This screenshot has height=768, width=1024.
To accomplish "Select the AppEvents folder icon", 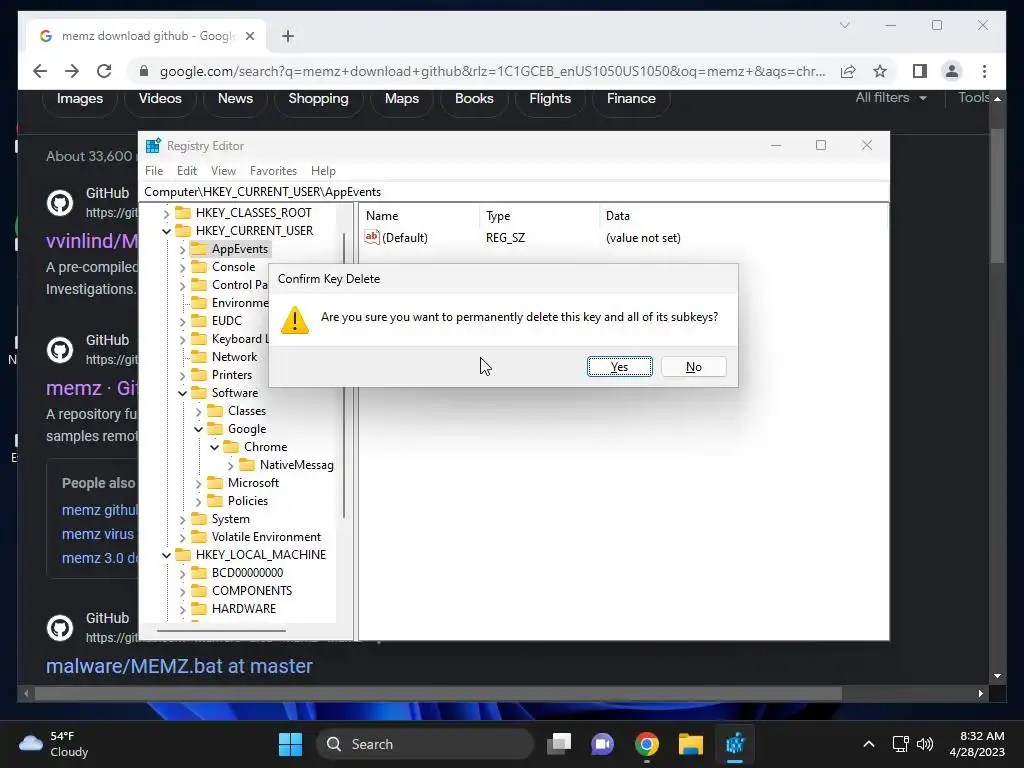I will click(x=199, y=249).
